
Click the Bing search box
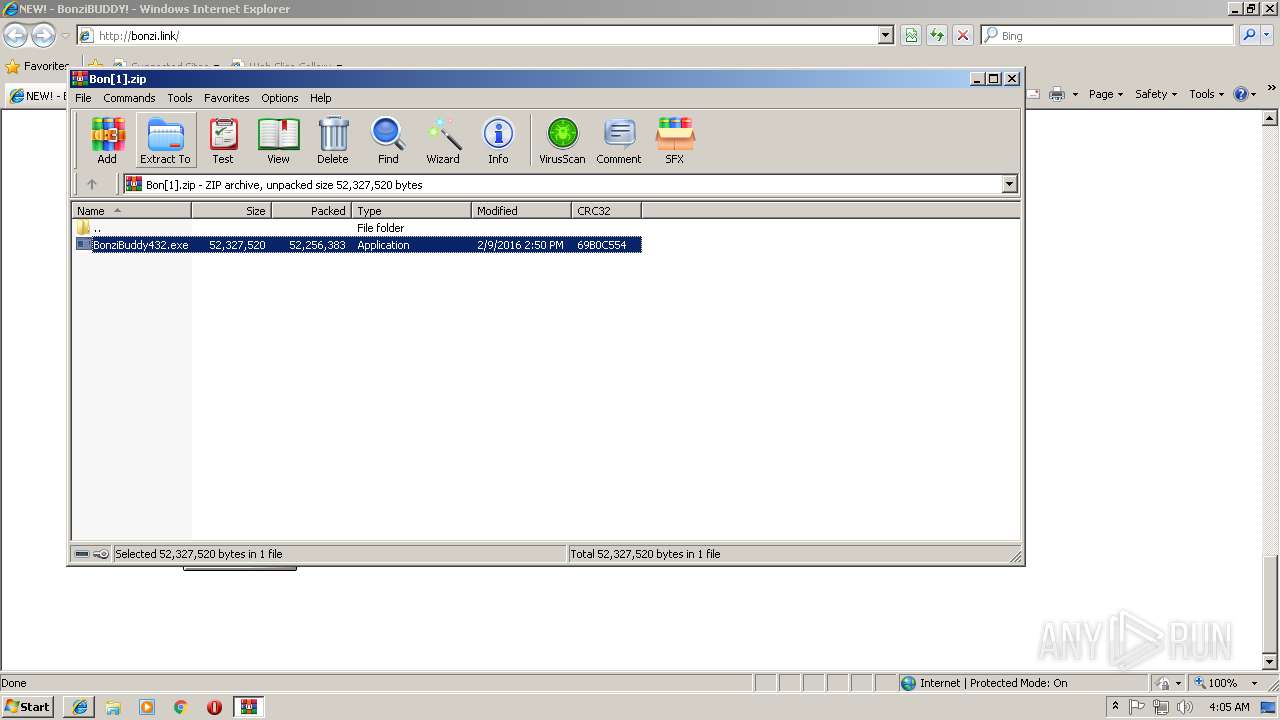point(1107,35)
